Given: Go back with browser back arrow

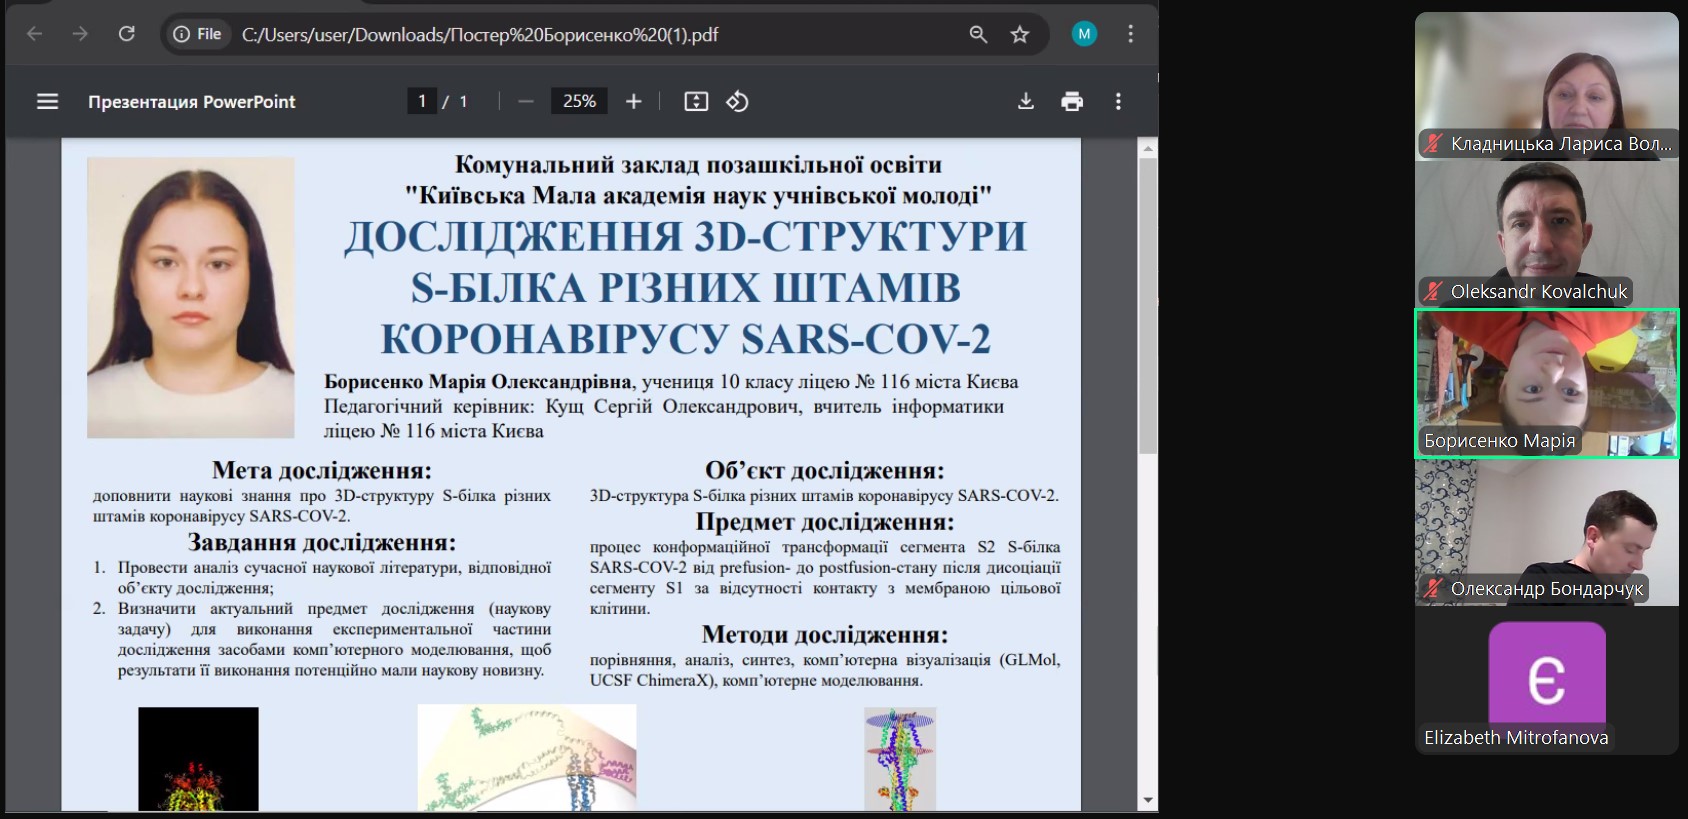Looking at the screenshot, I should [34, 34].
